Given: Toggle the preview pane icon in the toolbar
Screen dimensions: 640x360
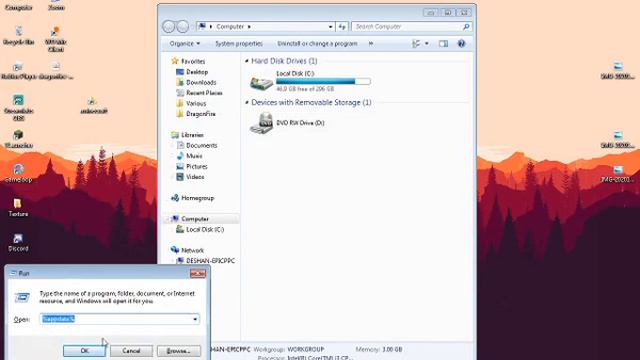Looking at the screenshot, I should [443, 44].
